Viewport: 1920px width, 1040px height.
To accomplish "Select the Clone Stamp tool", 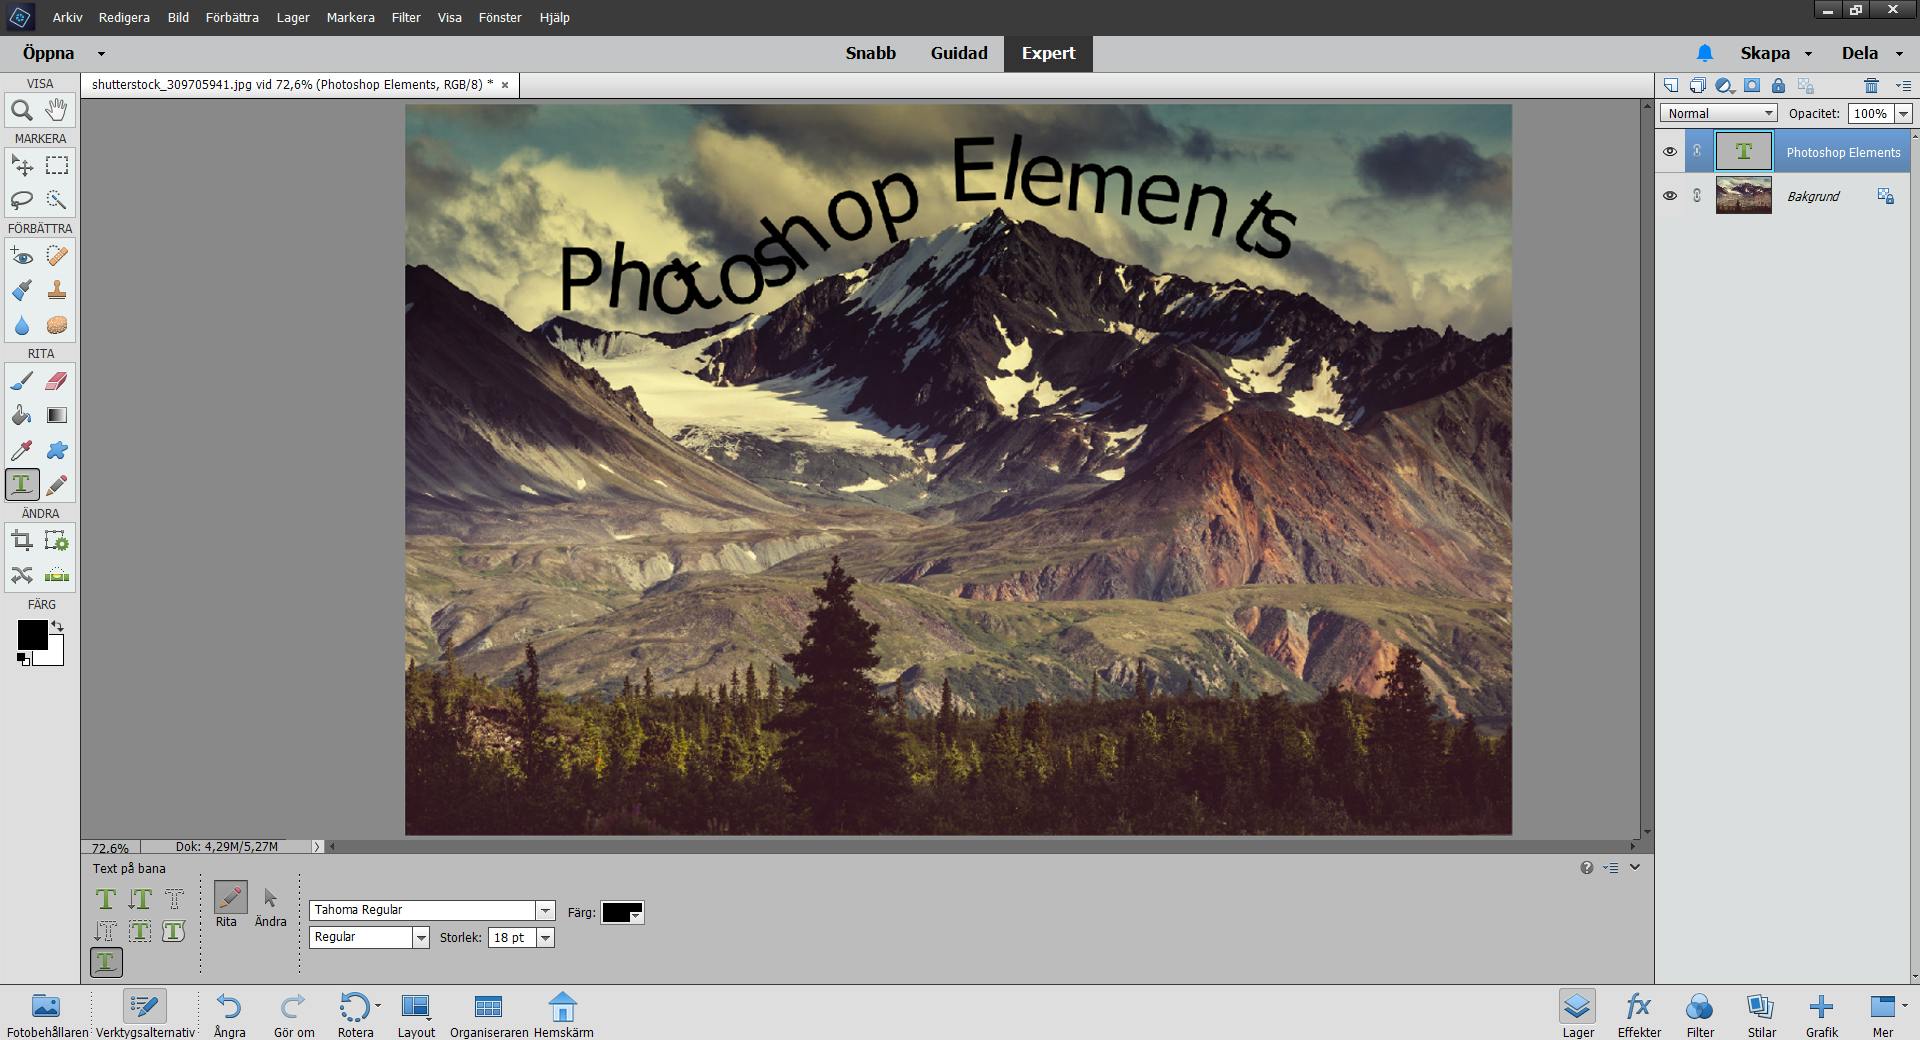I will 57,290.
